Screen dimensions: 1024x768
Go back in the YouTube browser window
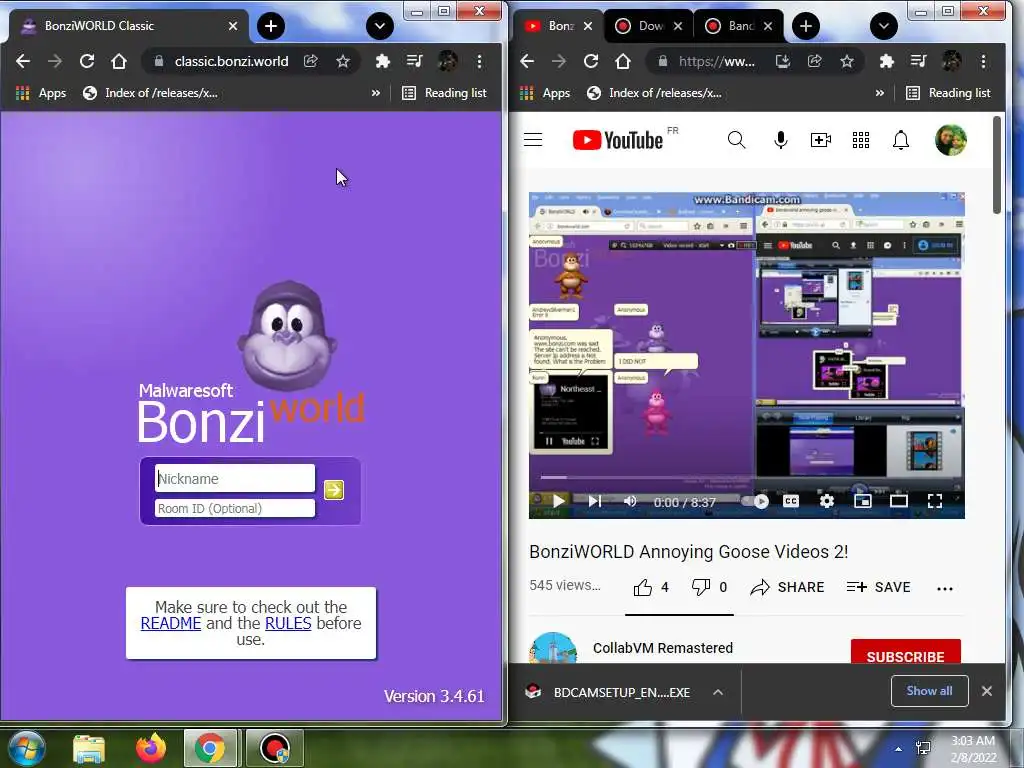point(527,61)
